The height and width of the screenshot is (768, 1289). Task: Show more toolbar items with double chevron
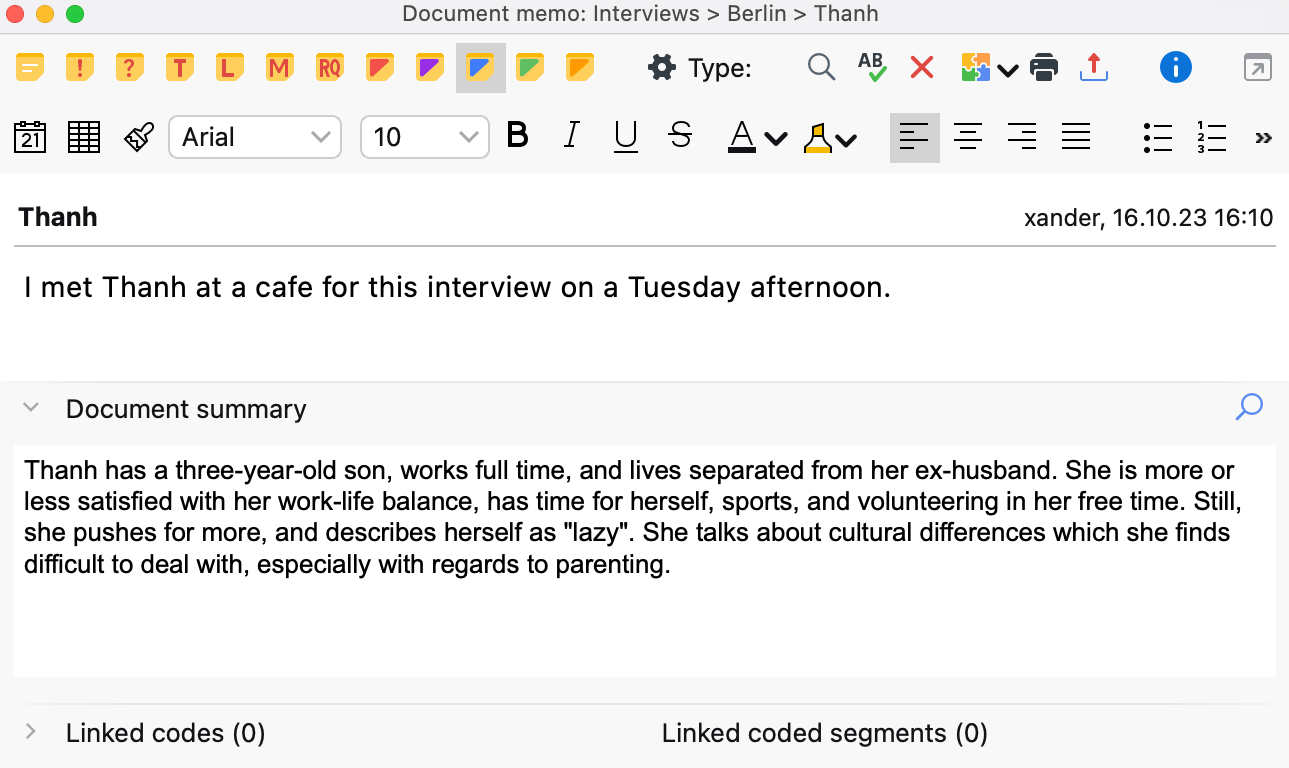1263,138
